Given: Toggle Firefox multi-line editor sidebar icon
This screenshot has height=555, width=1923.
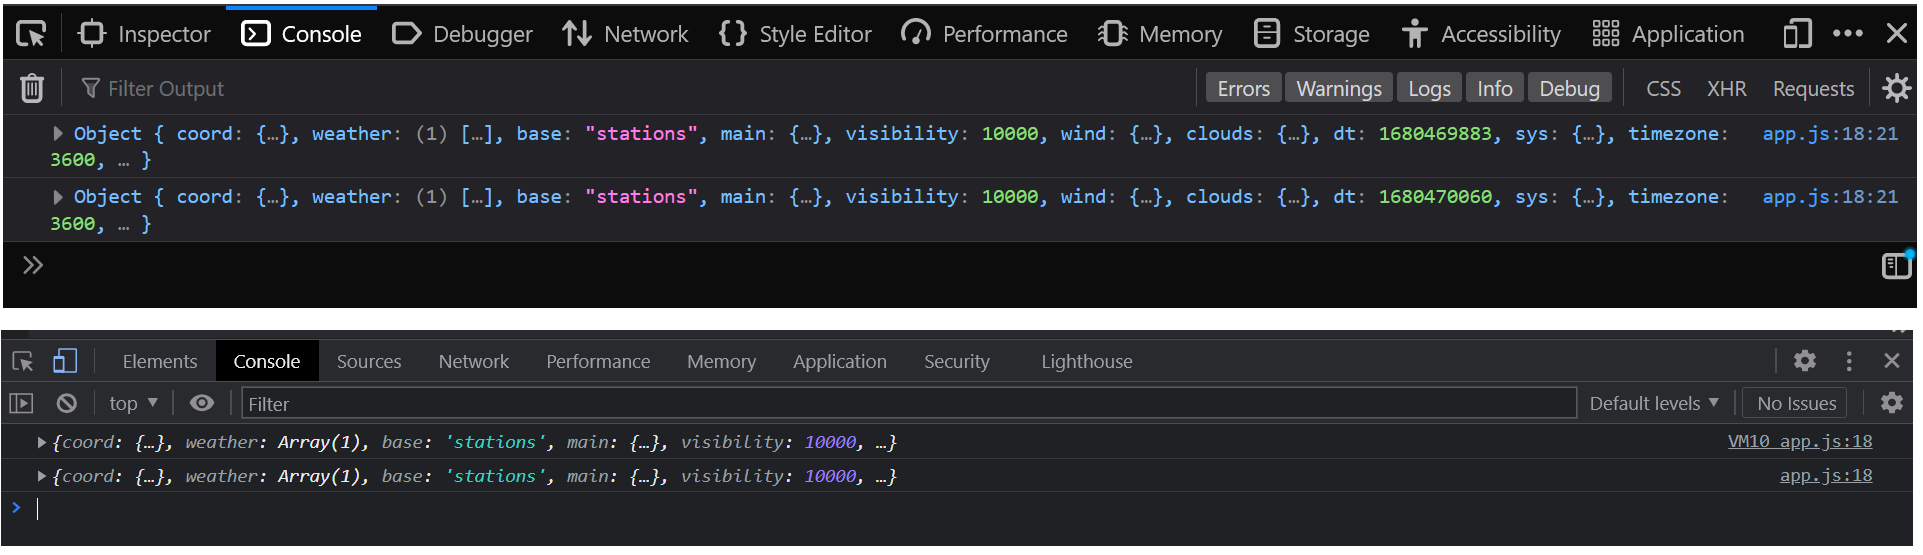Looking at the screenshot, I should click(1896, 265).
